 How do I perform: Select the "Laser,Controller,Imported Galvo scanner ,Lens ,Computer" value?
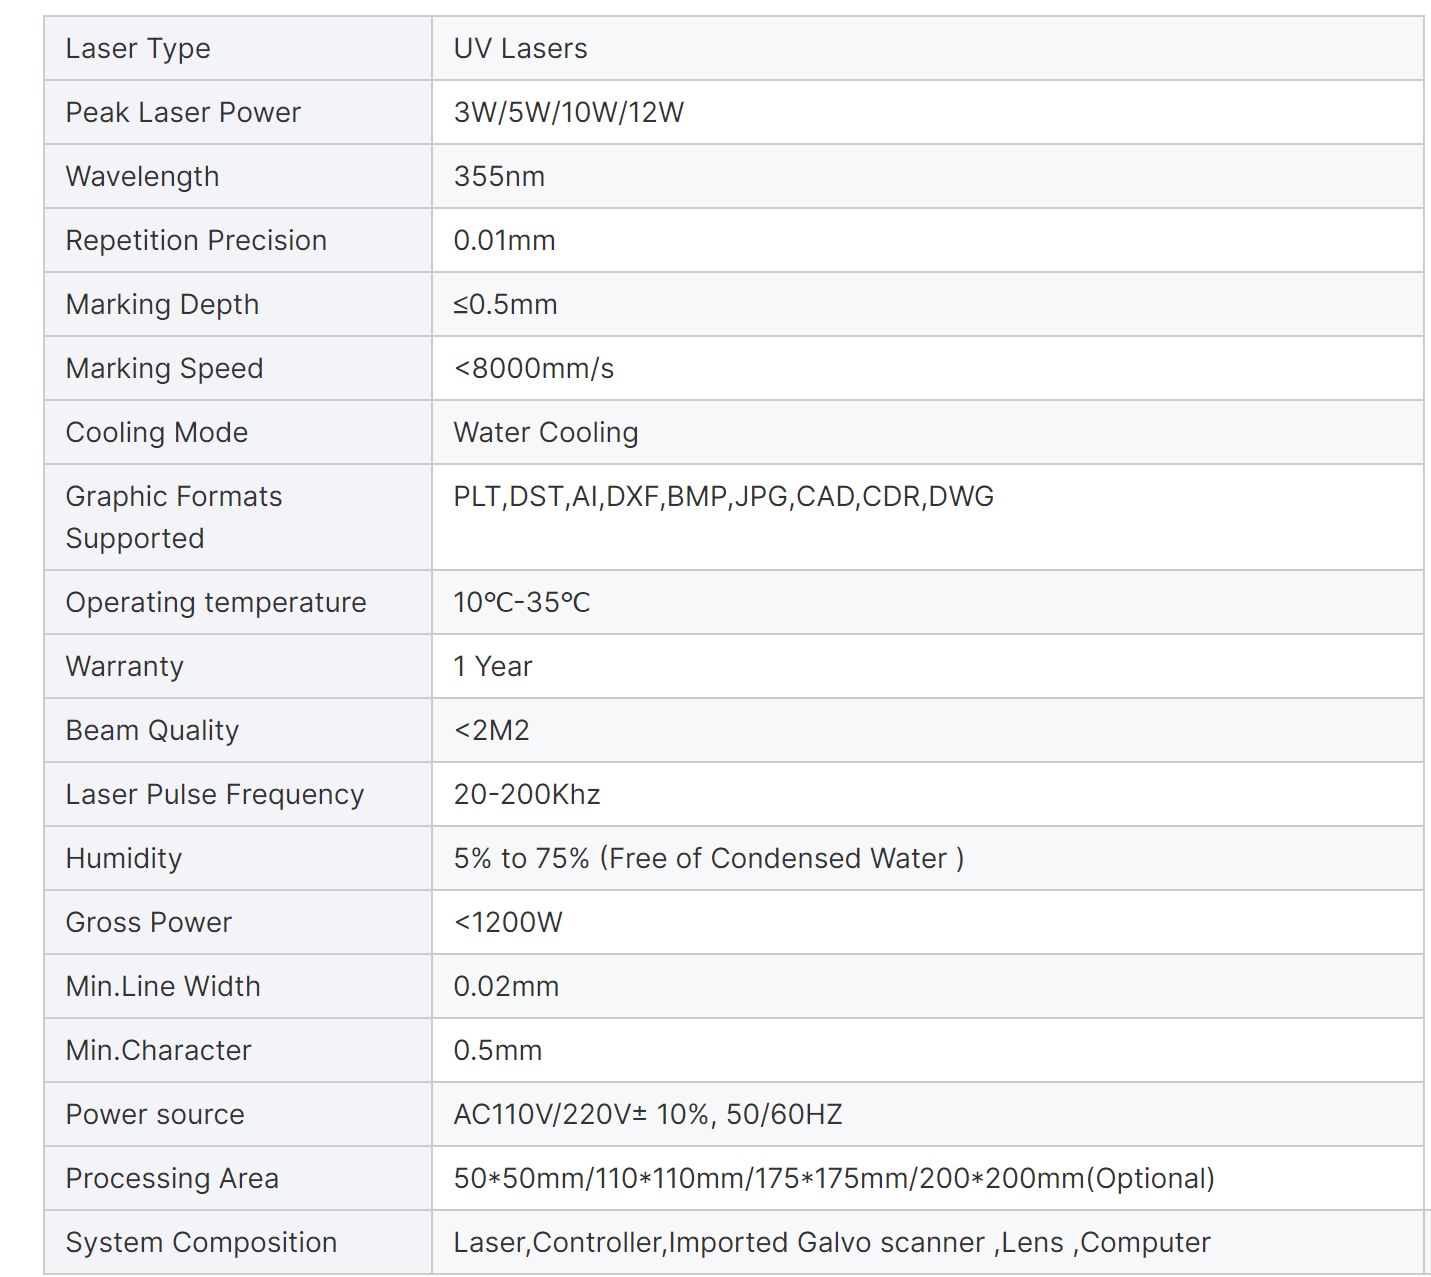[x=832, y=1243]
